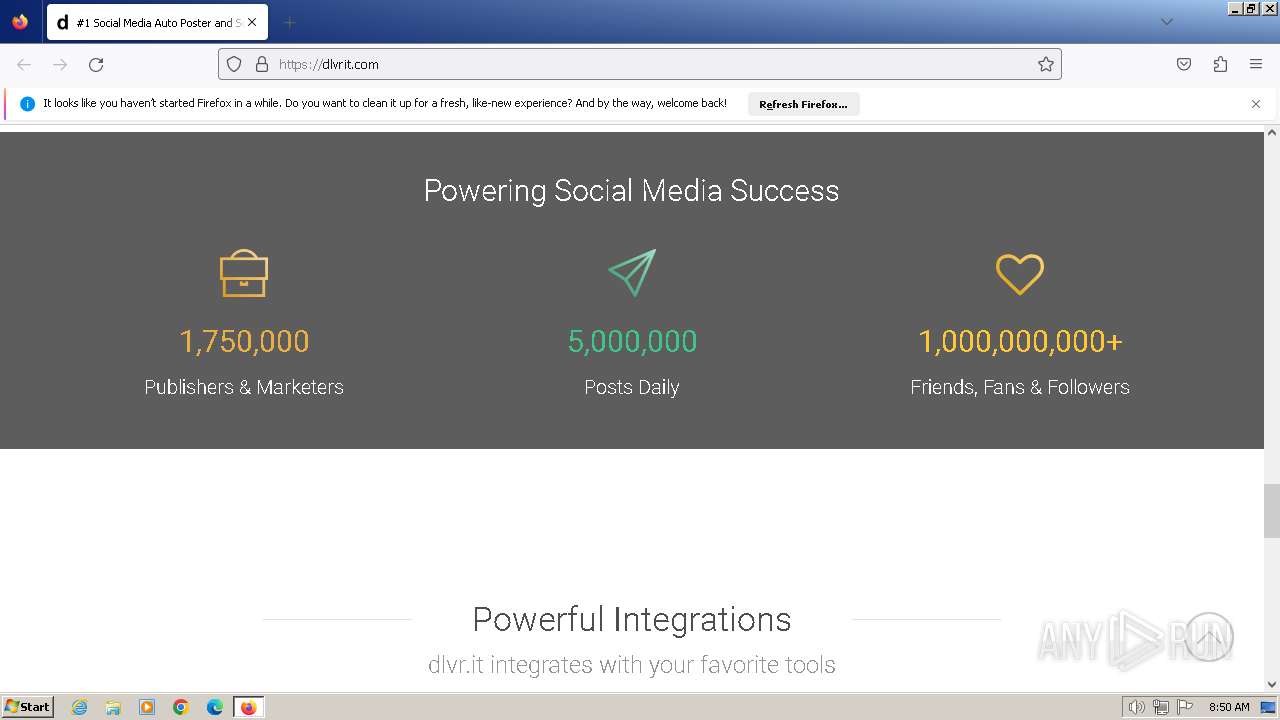This screenshot has width=1280, height=720.
Task: Click the page scrollbar thumb
Action: [1272, 511]
